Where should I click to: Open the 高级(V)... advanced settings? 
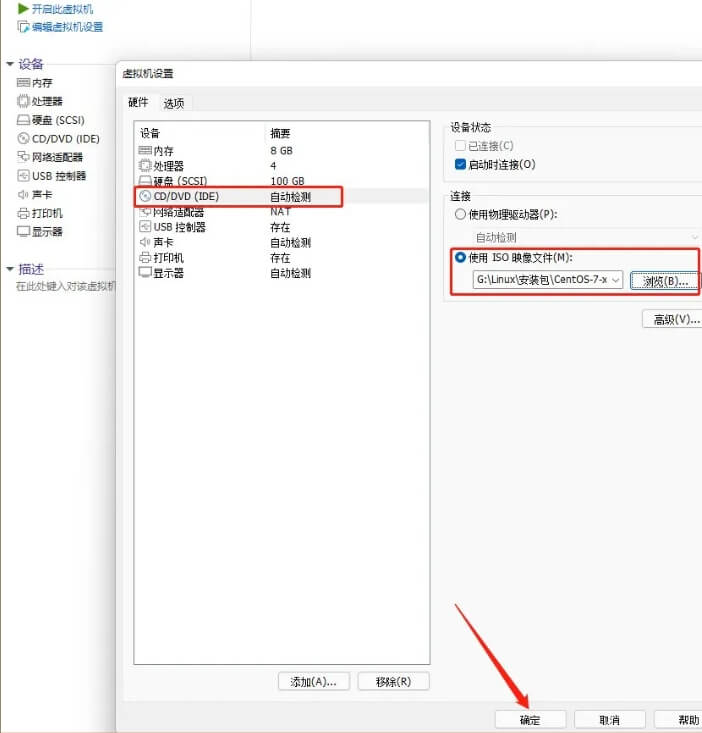click(673, 319)
